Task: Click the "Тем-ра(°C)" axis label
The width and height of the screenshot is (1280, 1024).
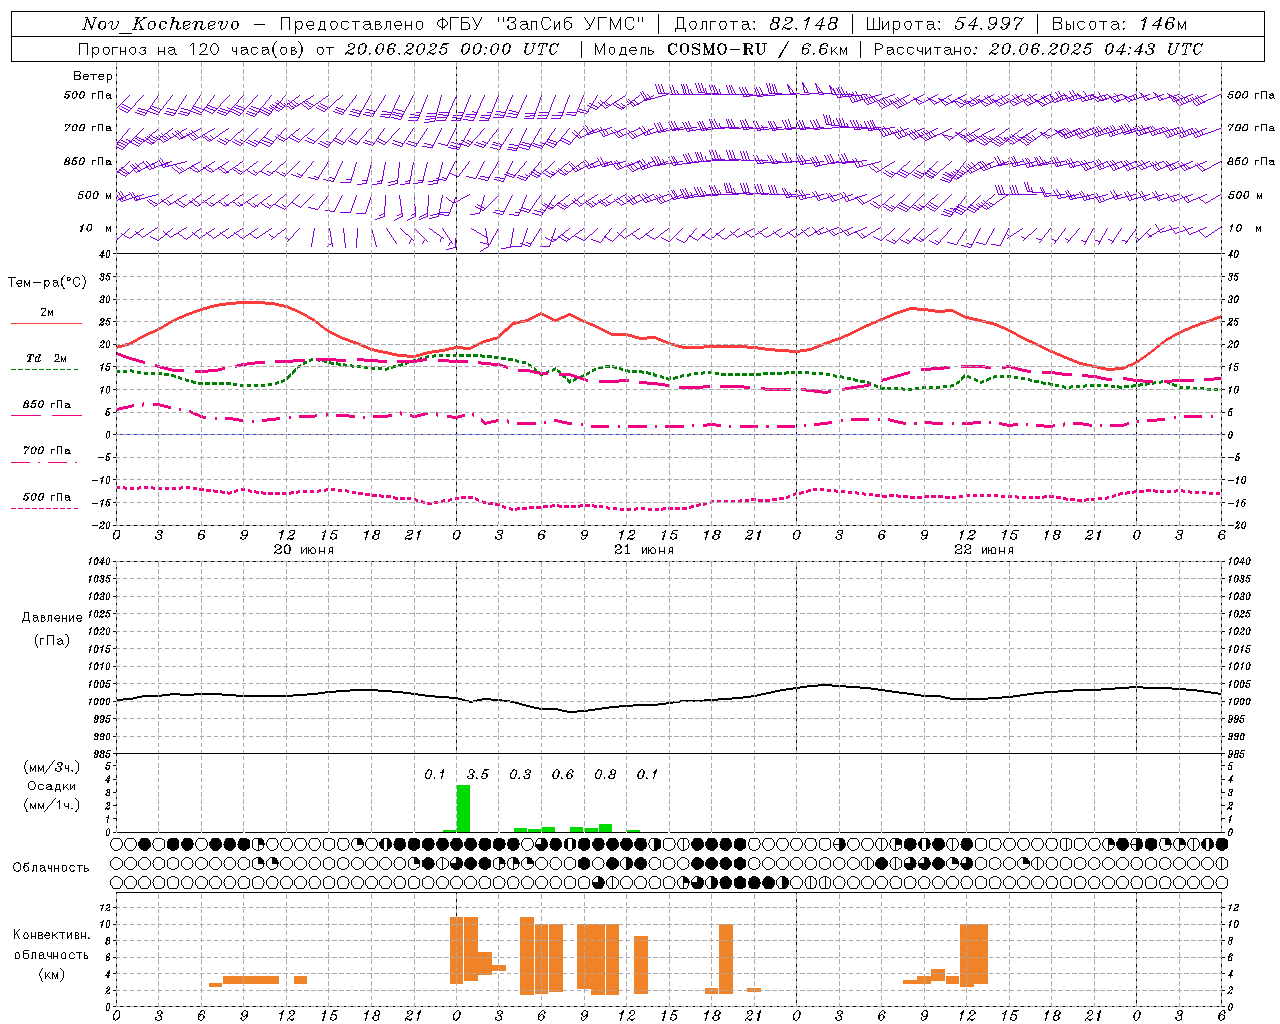Action: click(47, 283)
